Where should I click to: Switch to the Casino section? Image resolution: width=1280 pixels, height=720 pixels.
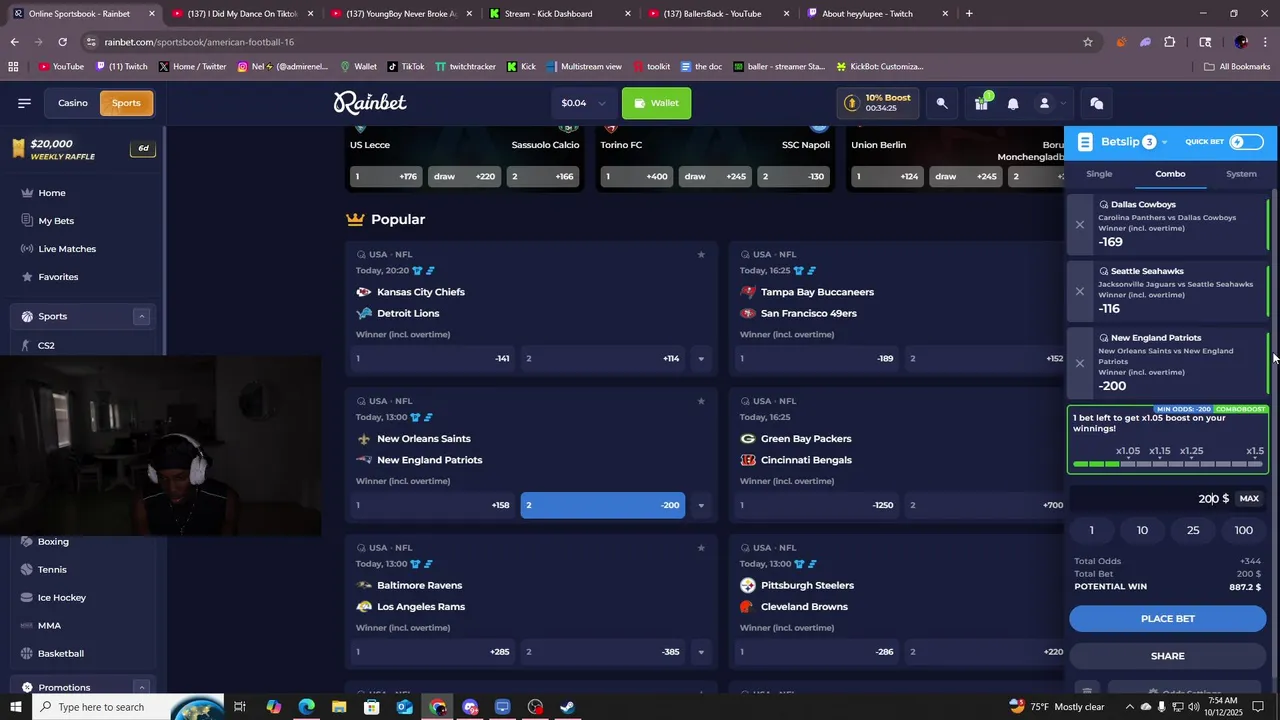coord(72,103)
